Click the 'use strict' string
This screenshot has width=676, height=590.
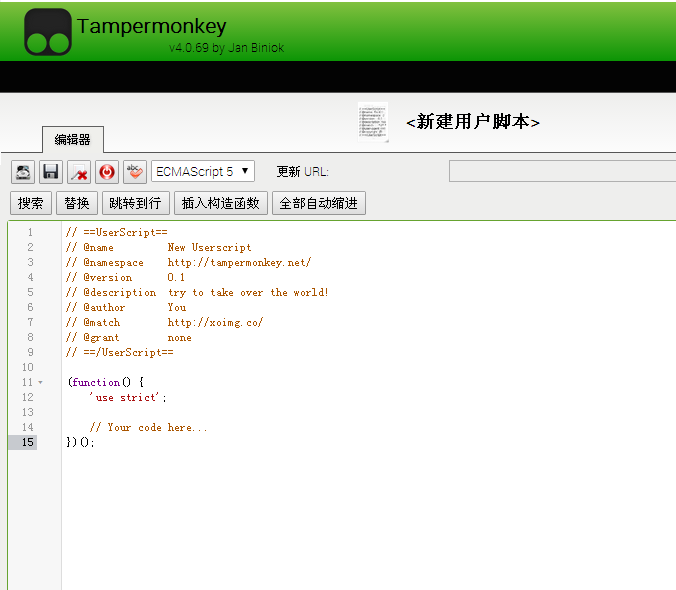pyautogui.click(x=125, y=397)
